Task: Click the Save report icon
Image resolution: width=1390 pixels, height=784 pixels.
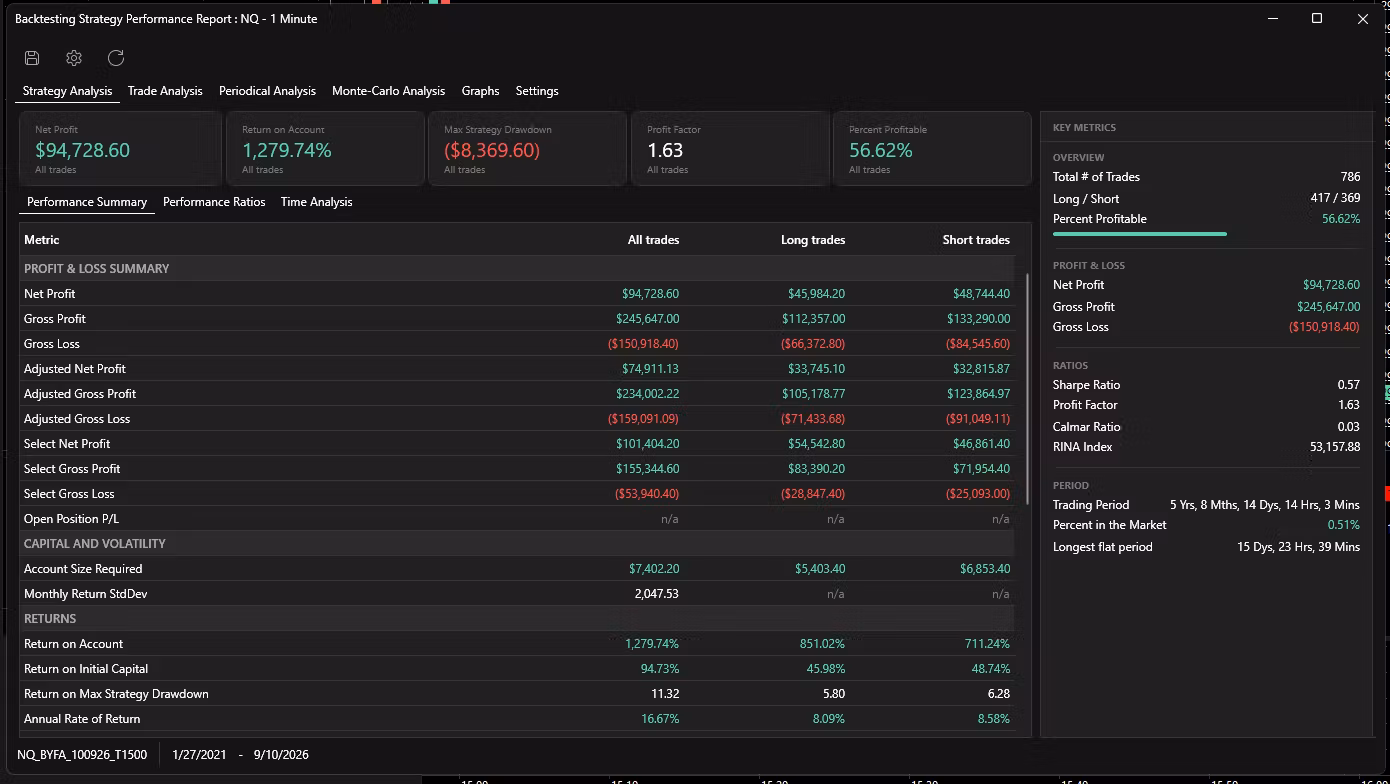Action: pos(32,58)
